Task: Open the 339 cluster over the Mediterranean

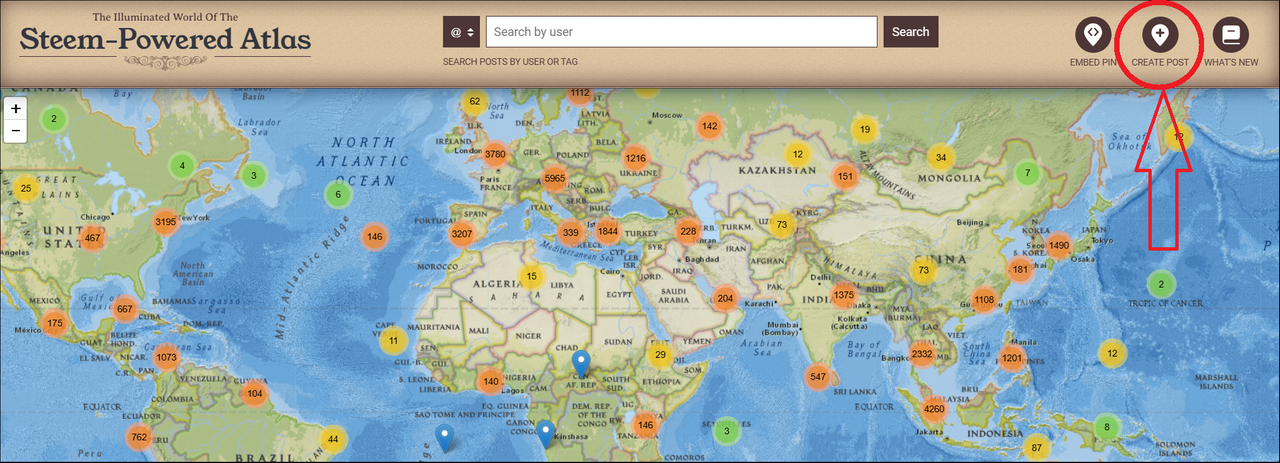Action: (x=570, y=233)
